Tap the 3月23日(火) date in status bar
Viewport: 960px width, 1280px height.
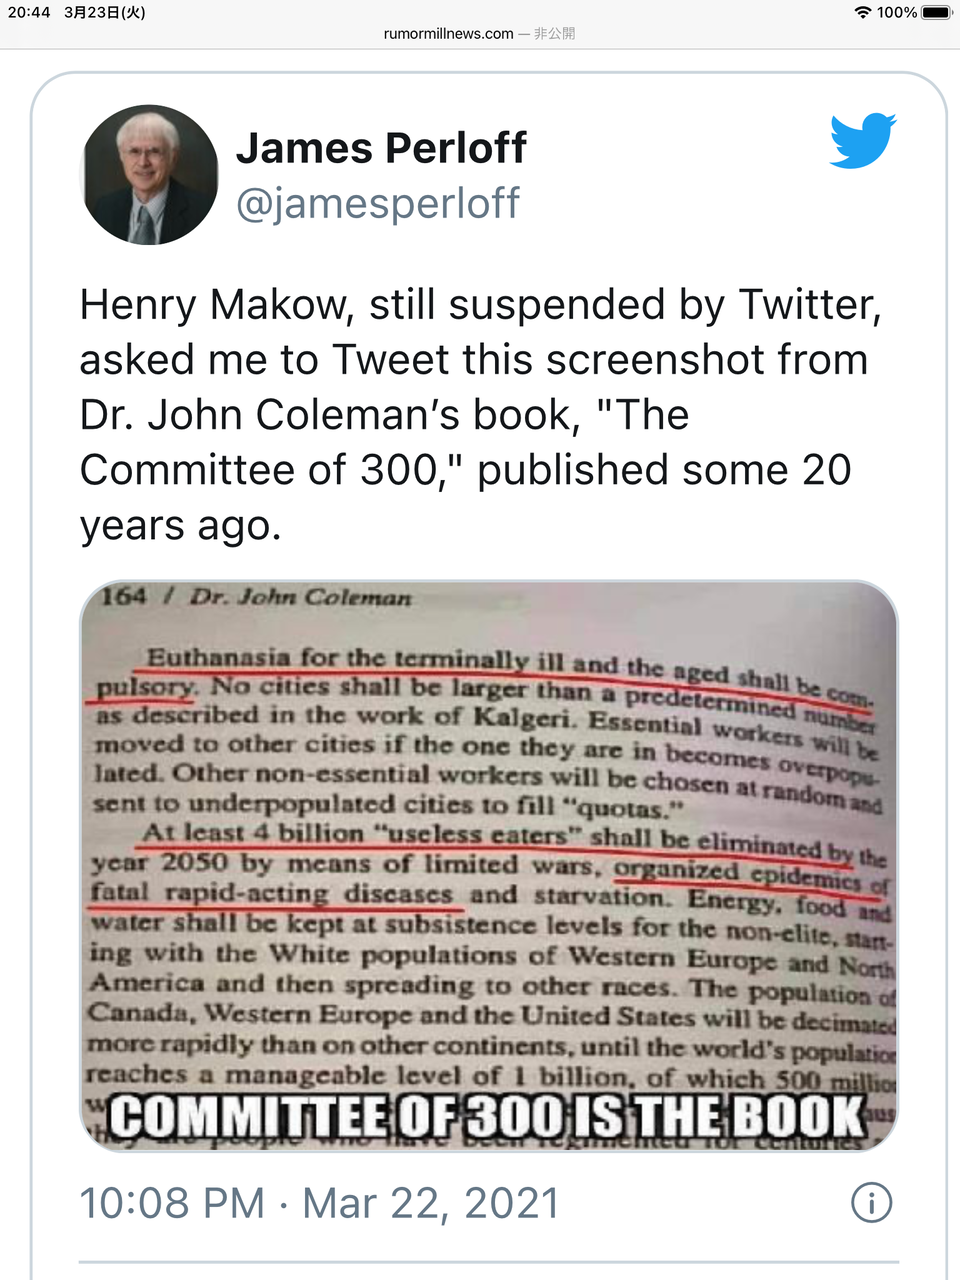click(105, 12)
